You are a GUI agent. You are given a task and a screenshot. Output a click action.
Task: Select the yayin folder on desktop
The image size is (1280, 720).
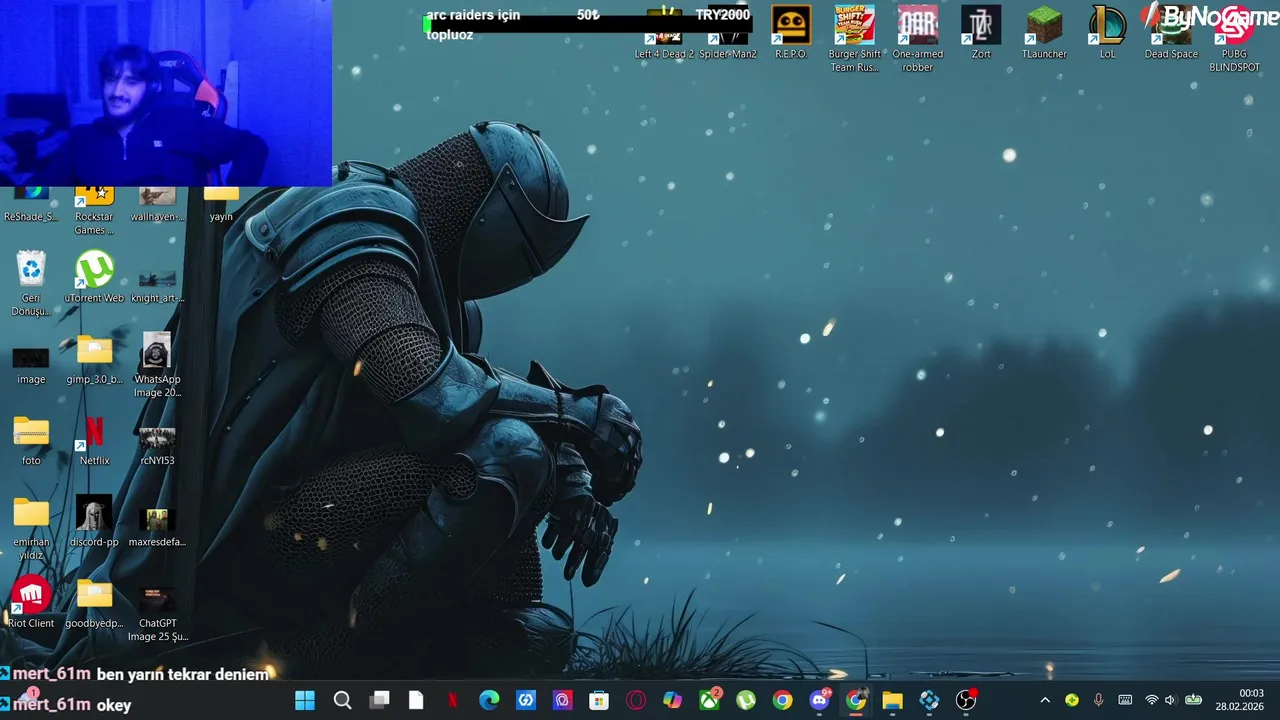coord(221,204)
